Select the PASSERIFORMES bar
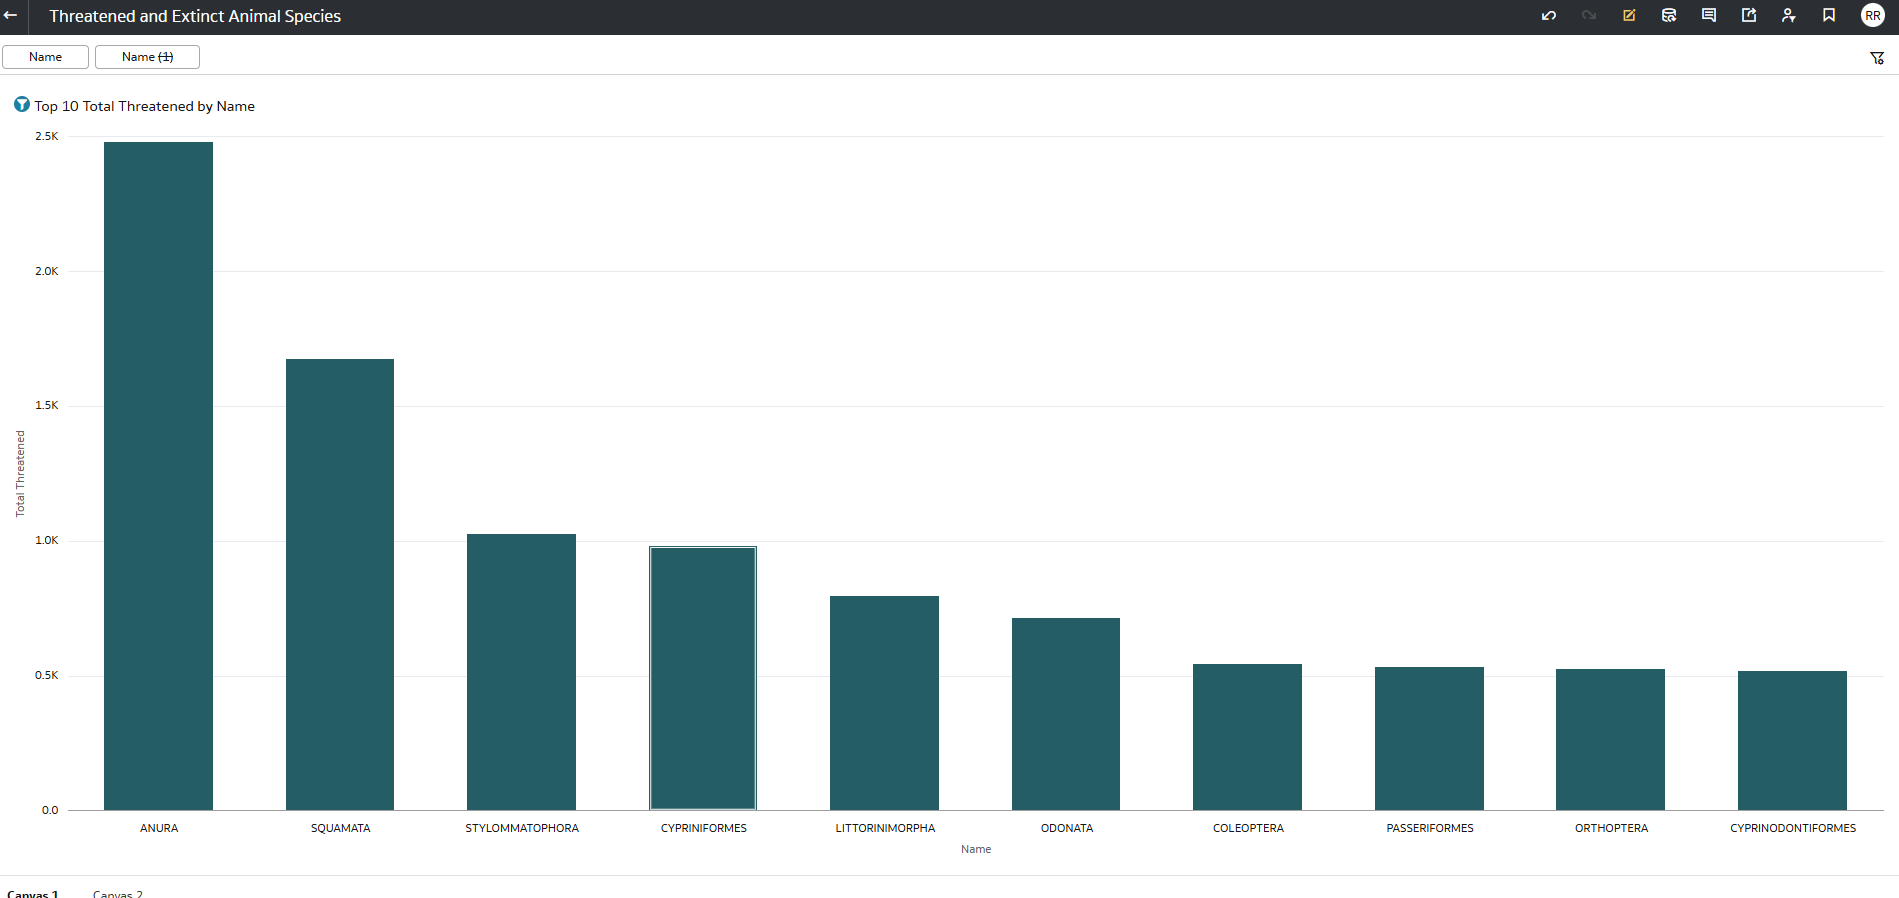 [1429, 738]
